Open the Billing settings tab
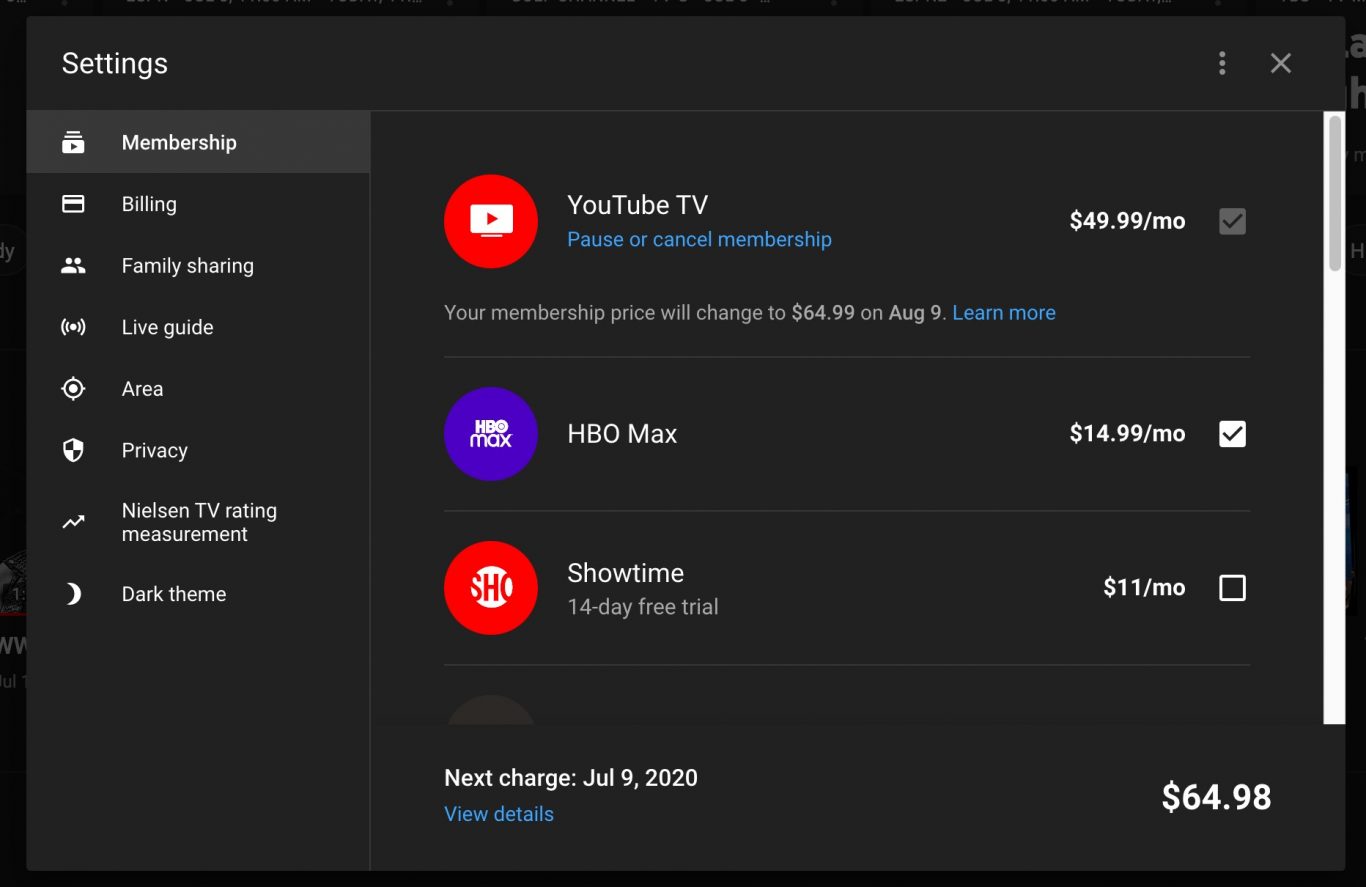Image resolution: width=1366 pixels, height=887 pixels. pyautogui.click(x=149, y=204)
